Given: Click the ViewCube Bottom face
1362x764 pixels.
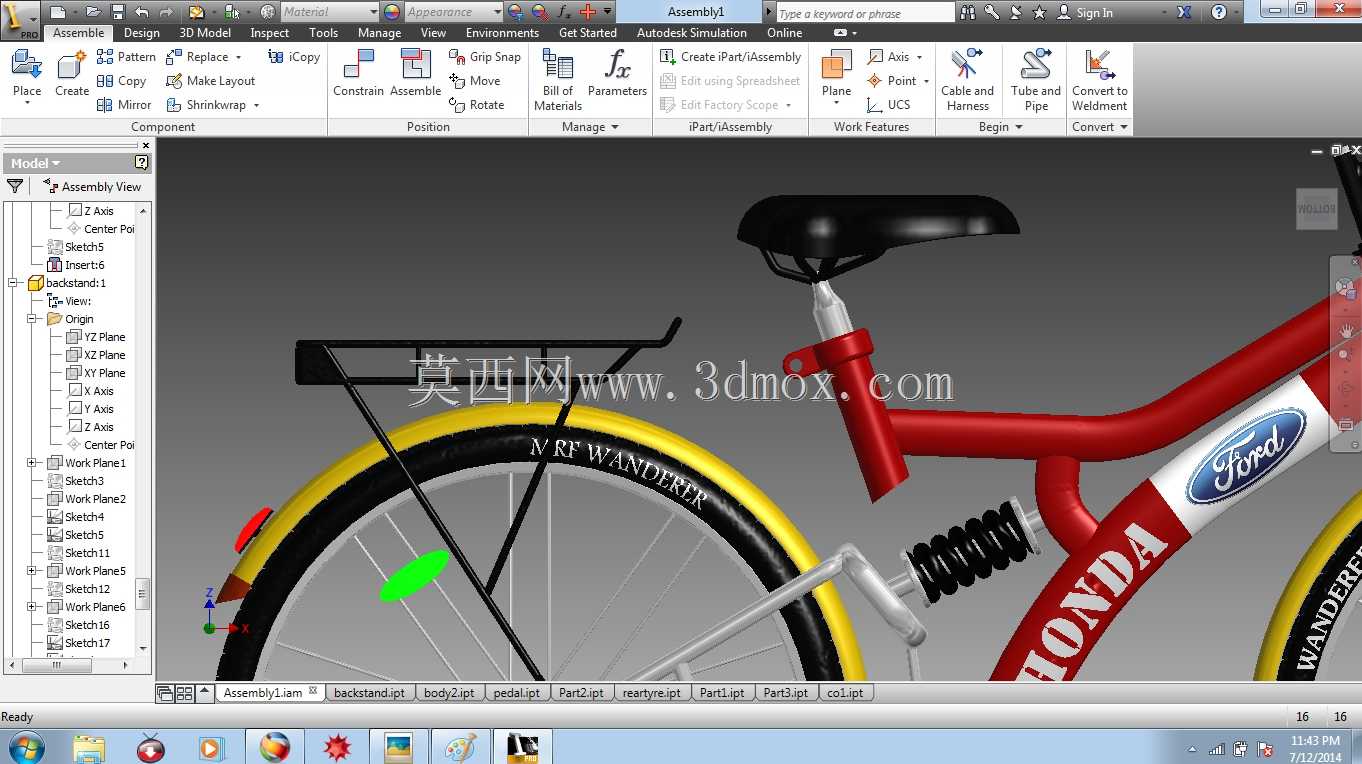Looking at the screenshot, I should tap(1316, 209).
